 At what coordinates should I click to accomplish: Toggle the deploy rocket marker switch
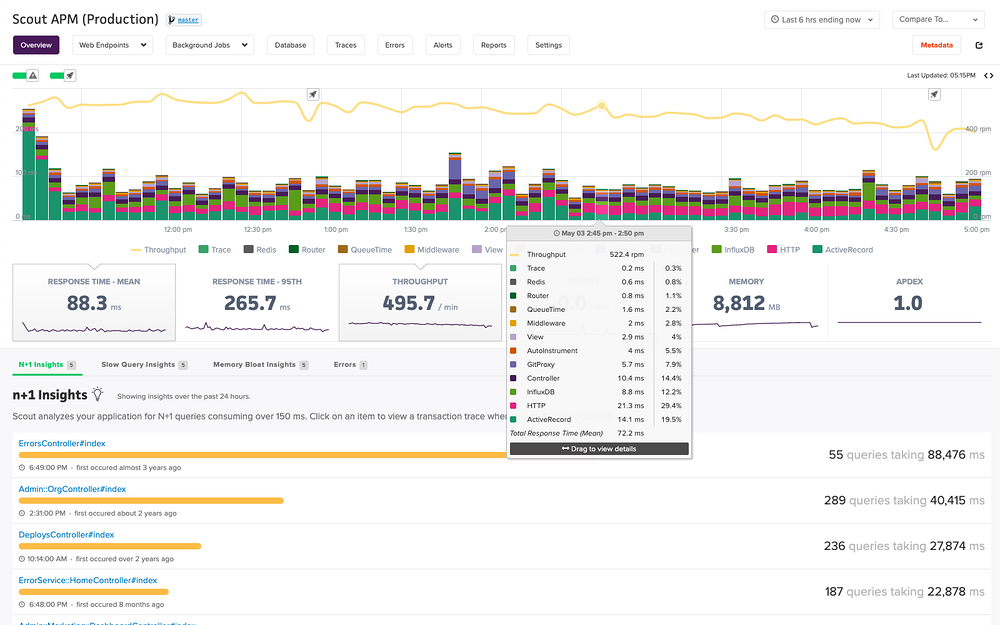click(63, 75)
